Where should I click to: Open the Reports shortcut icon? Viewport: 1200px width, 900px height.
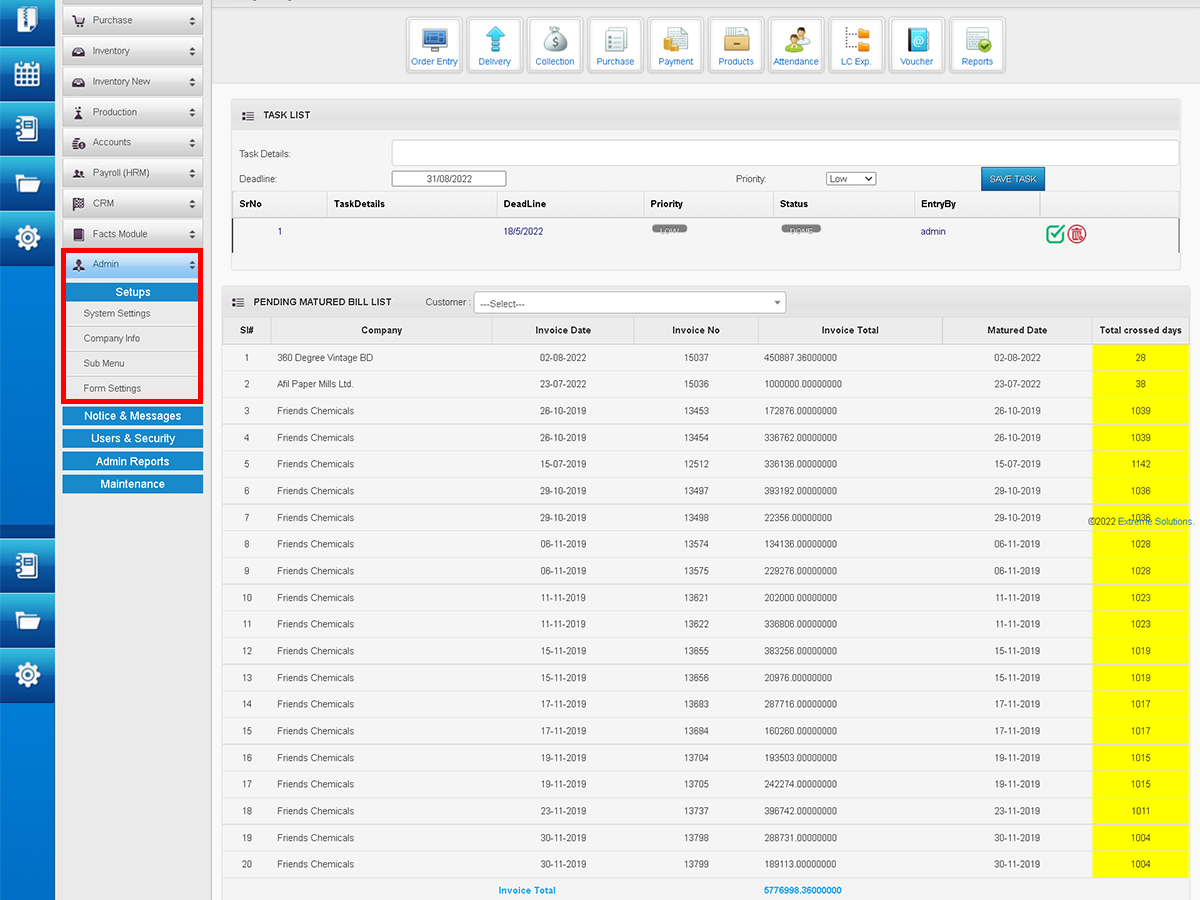tap(977, 46)
